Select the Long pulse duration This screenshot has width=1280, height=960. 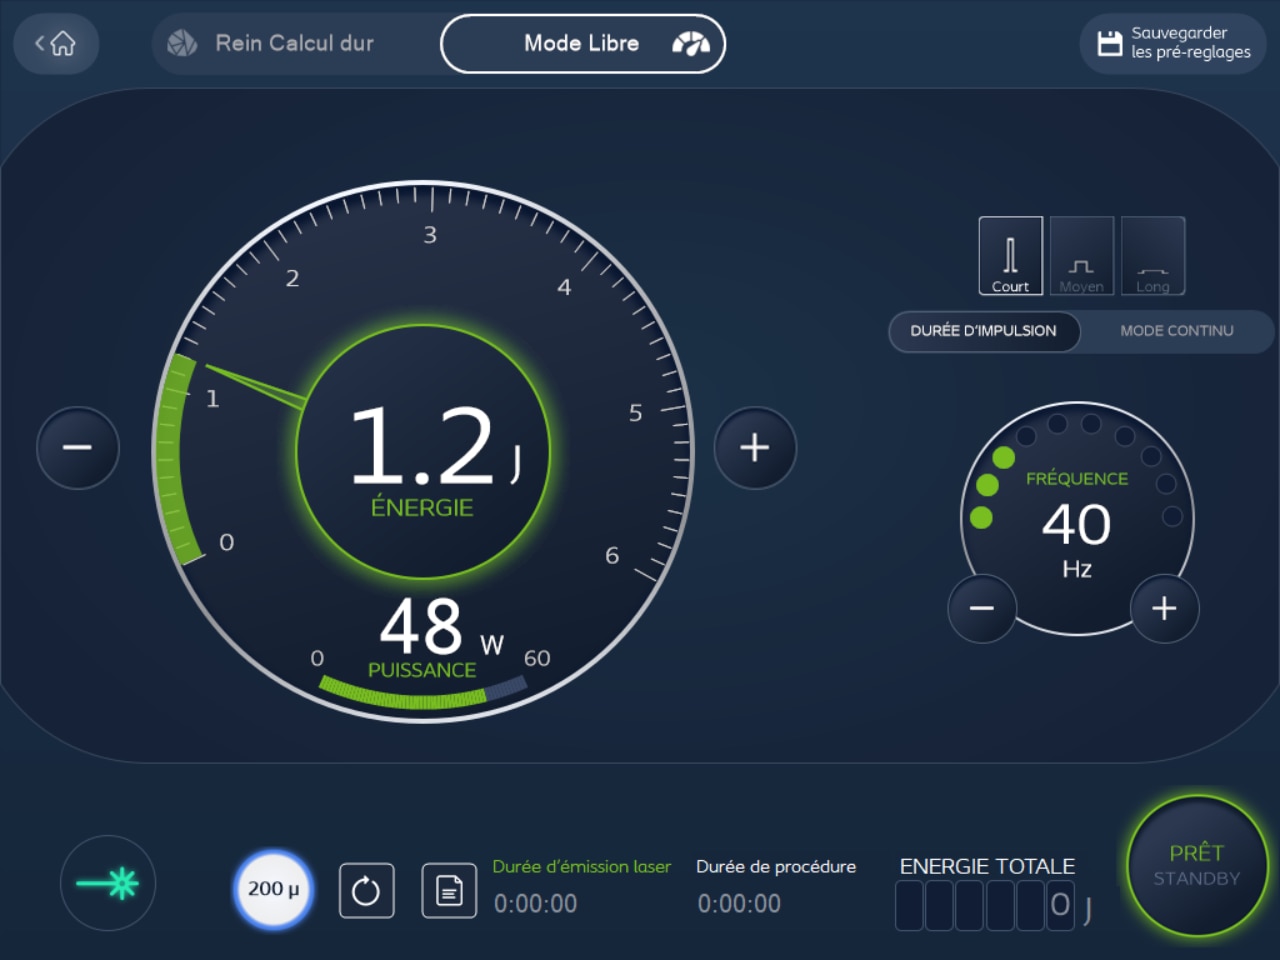point(1153,256)
